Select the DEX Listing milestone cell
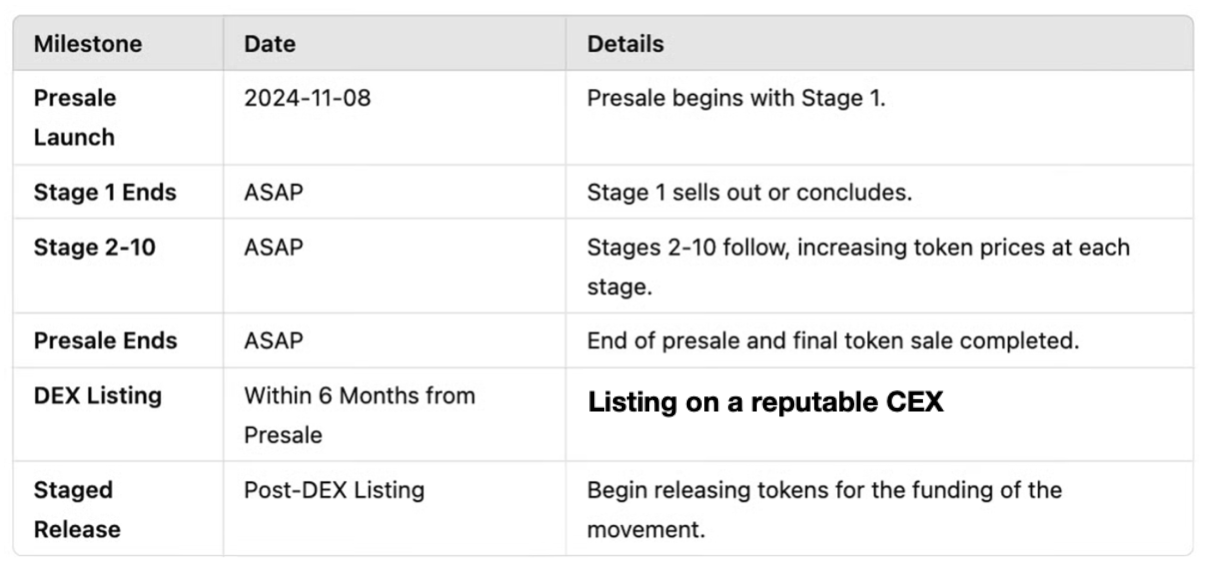 coord(98,395)
